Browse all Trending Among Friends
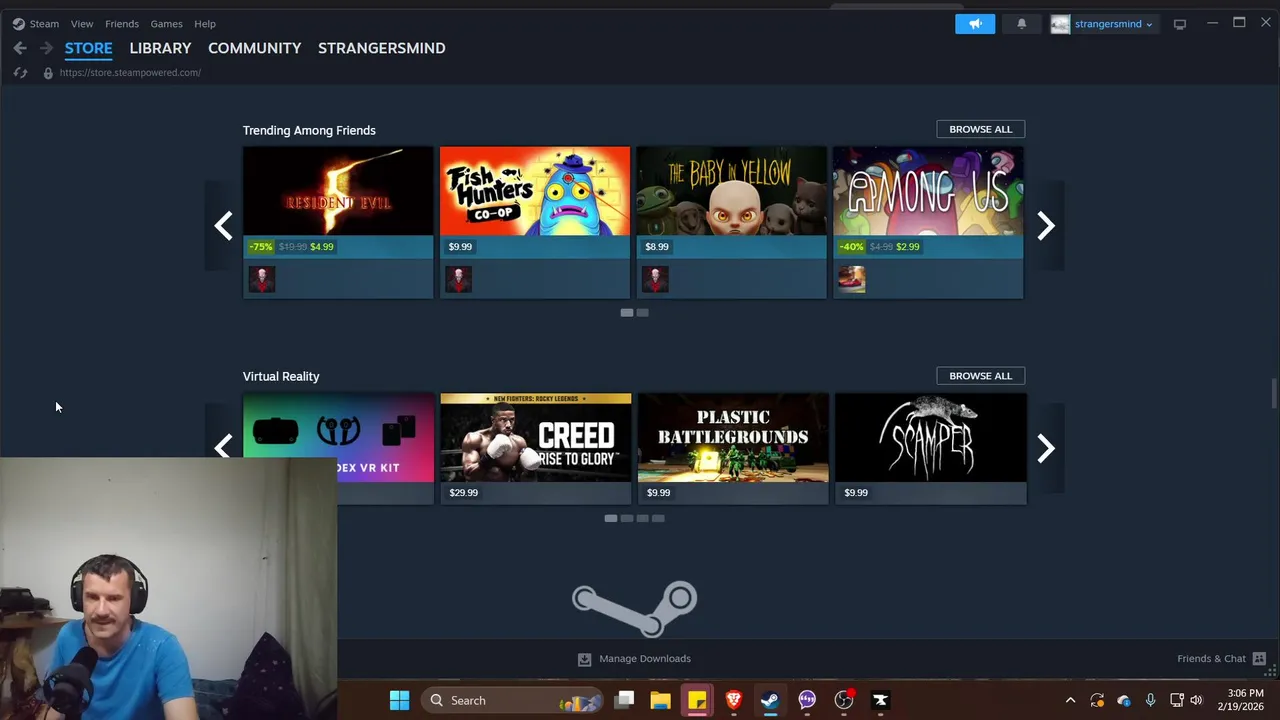Image resolution: width=1280 pixels, height=720 pixels. click(x=980, y=129)
